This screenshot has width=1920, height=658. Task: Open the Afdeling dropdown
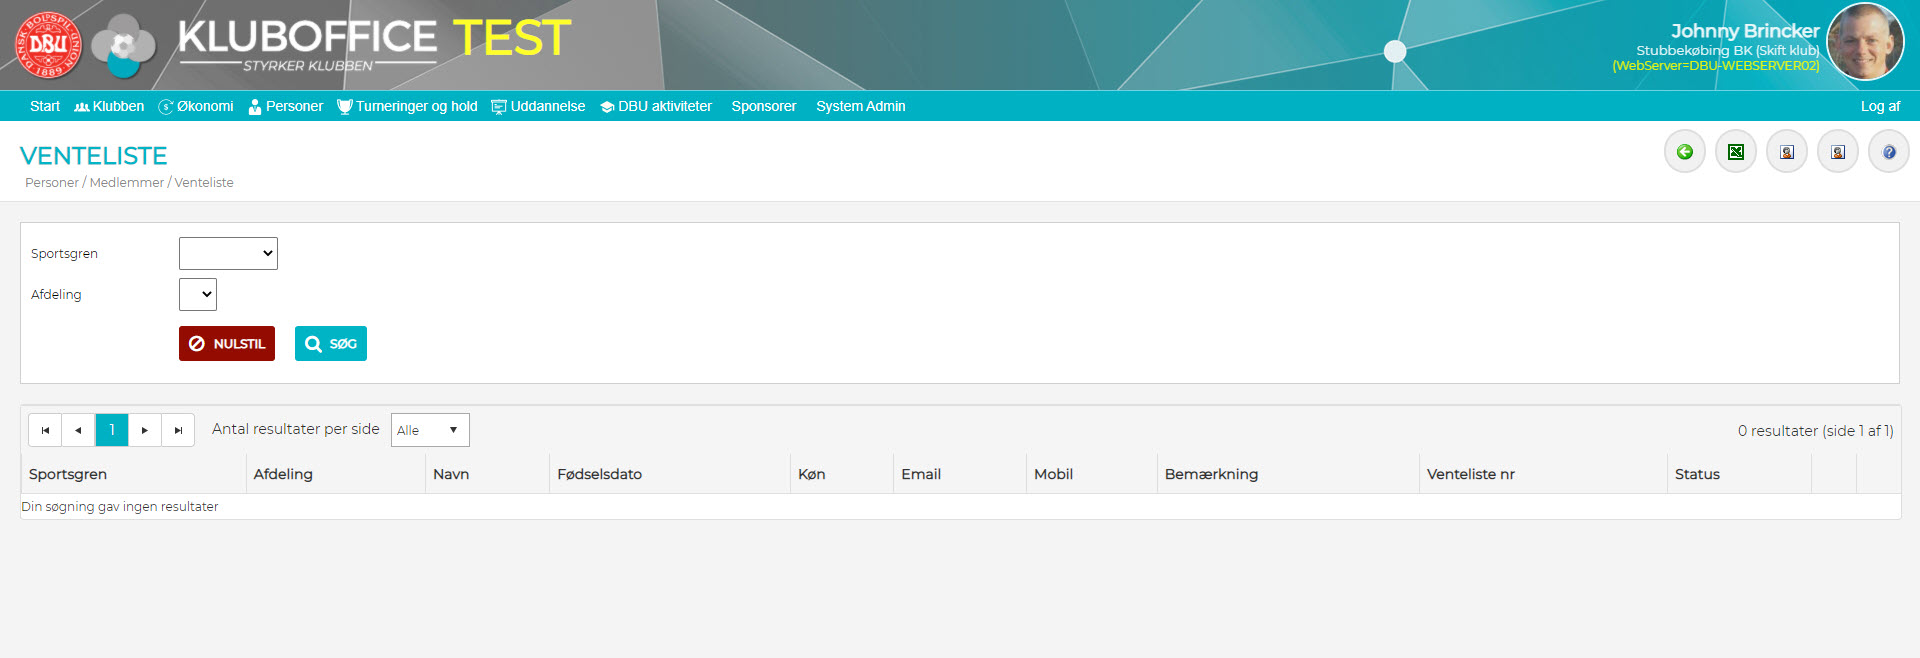pos(198,295)
